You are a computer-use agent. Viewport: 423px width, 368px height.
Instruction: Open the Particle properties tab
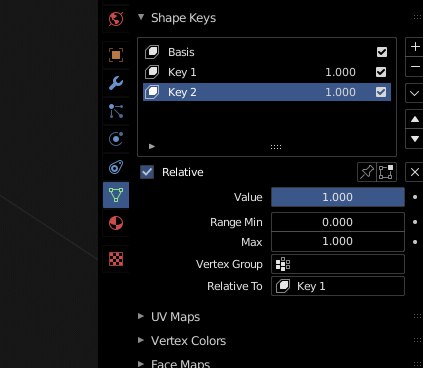[x=116, y=111]
